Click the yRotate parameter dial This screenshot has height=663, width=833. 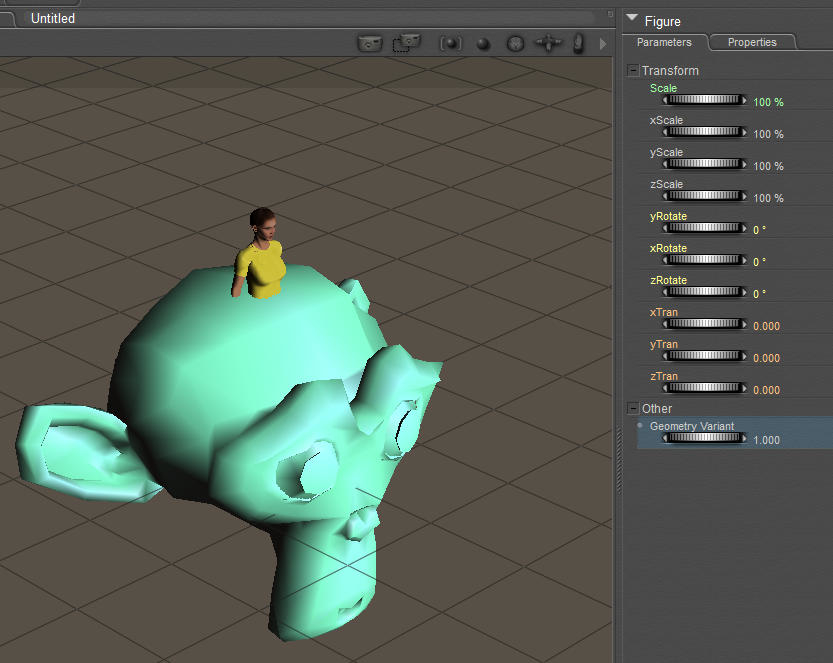[705, 228]
